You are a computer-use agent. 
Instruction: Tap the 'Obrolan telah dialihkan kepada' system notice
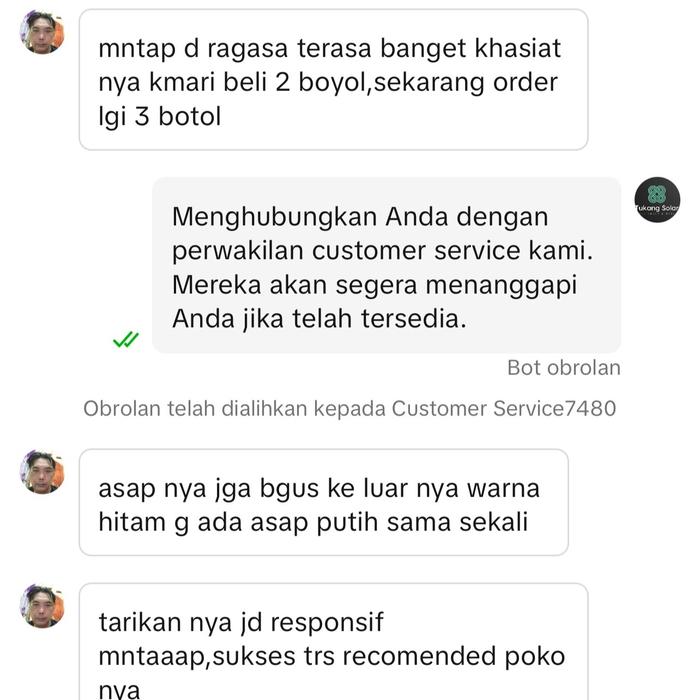[x=350, y=408]
